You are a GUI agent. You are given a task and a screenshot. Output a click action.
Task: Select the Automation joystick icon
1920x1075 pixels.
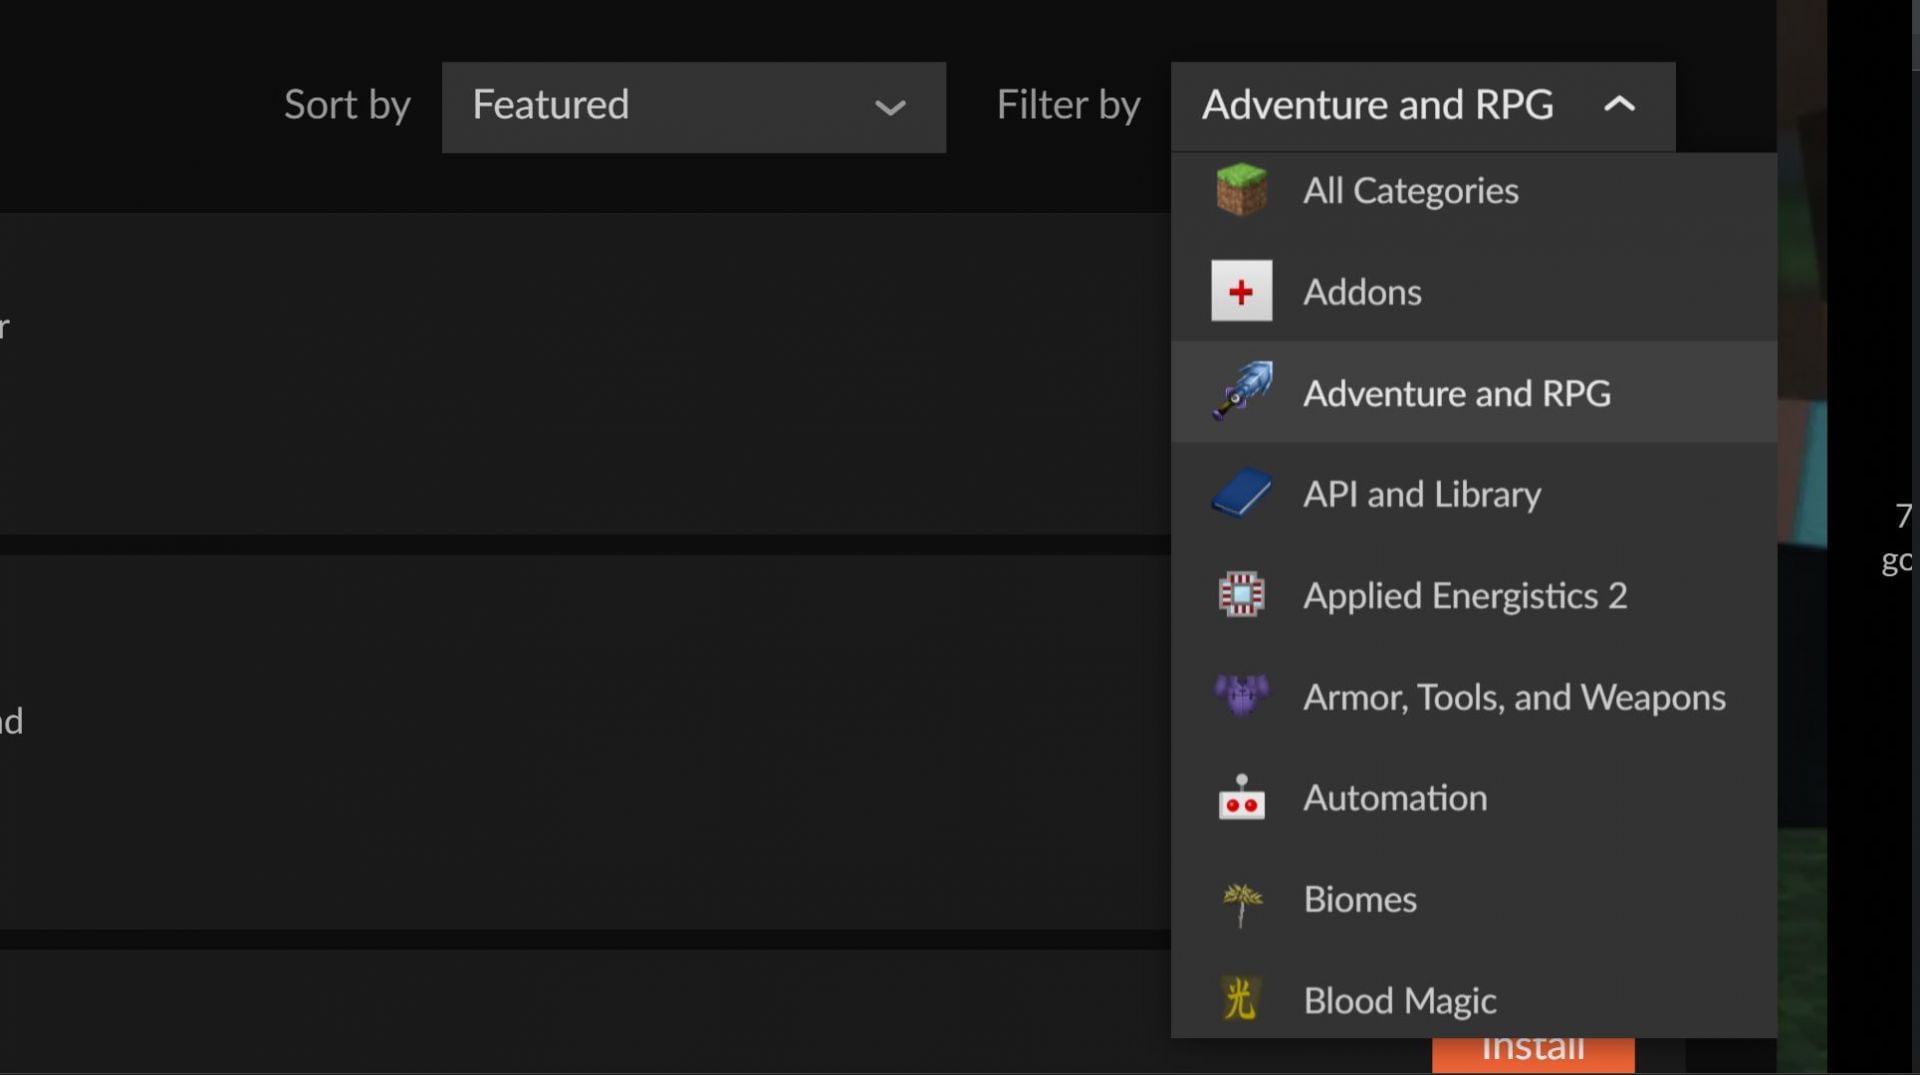(x=1241, y=797)
